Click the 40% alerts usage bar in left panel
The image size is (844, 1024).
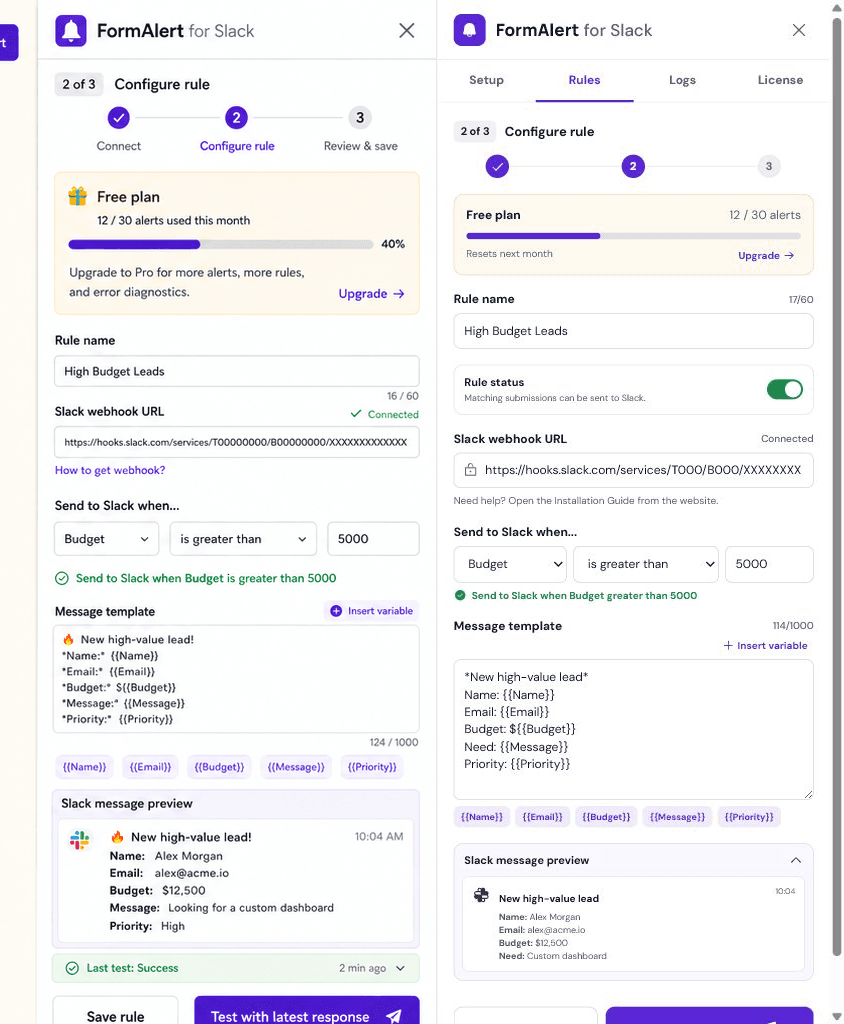pos(221,244)
